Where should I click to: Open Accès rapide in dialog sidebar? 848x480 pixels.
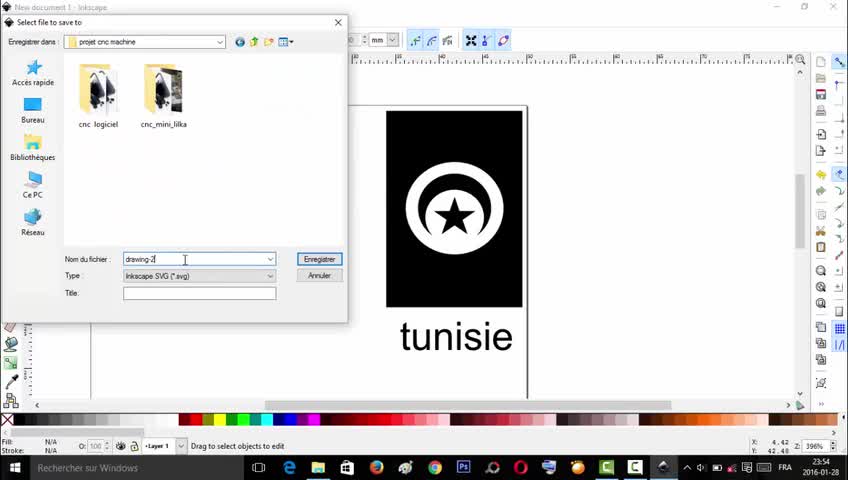tap(33, 73)
